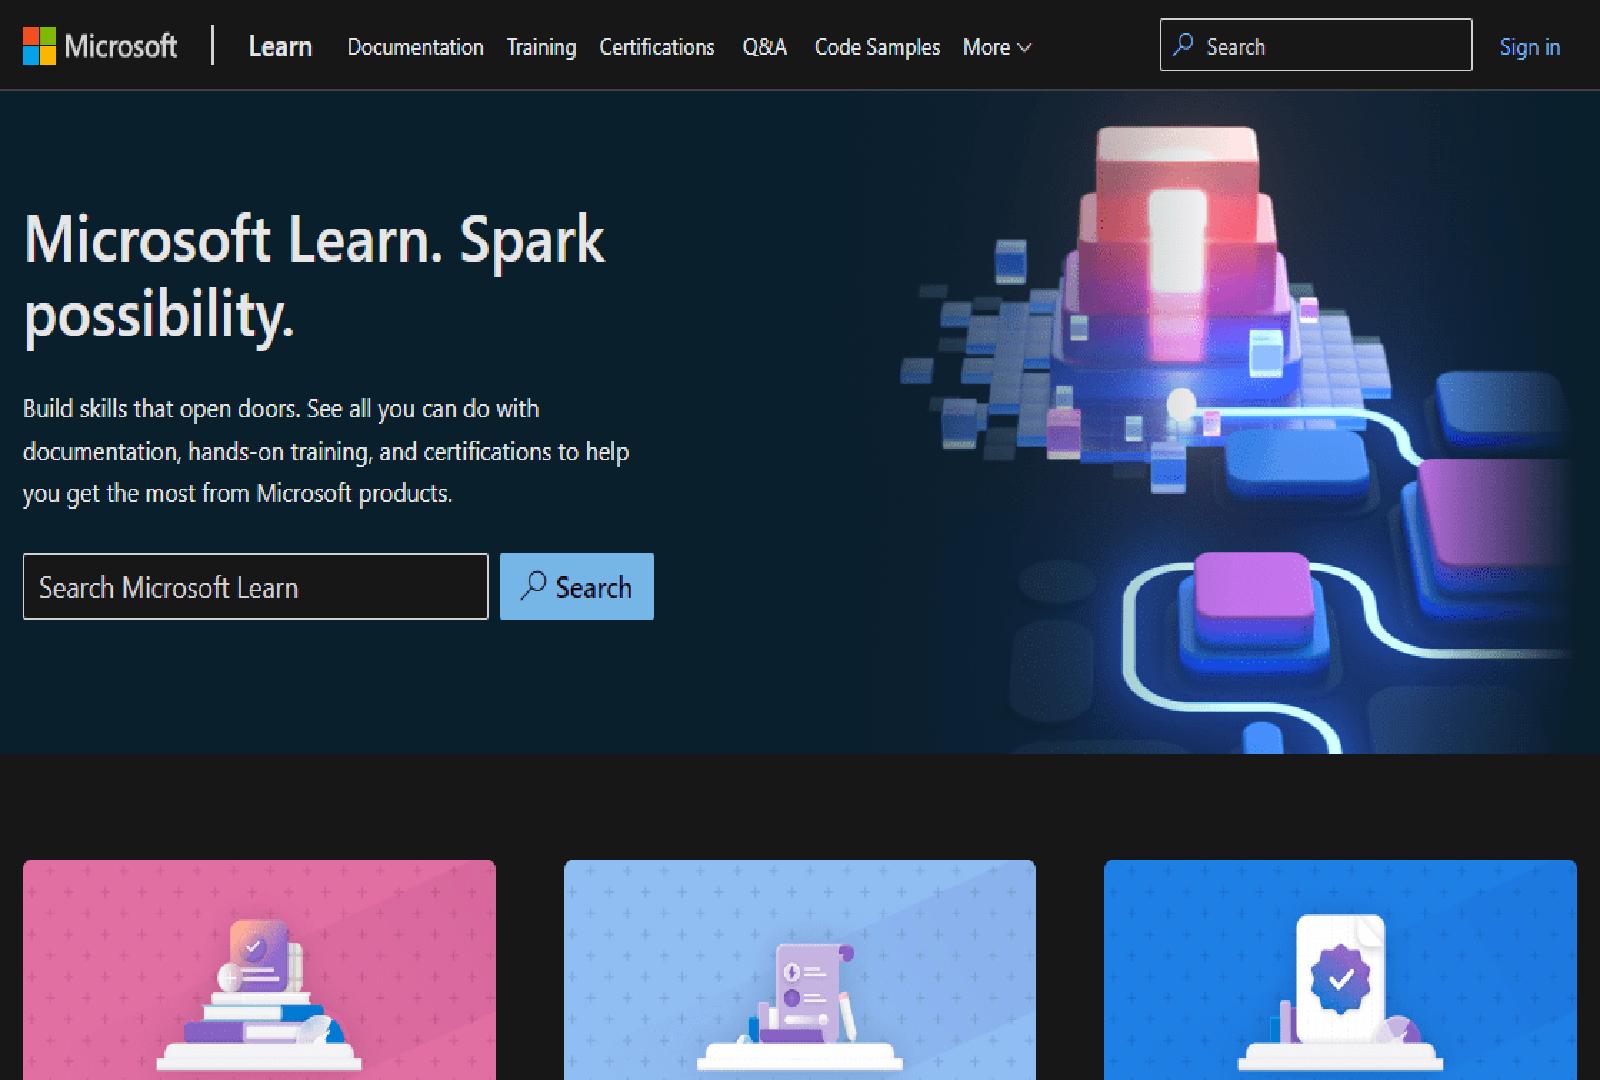Expand the More navigation dropdown

point(994,47)
